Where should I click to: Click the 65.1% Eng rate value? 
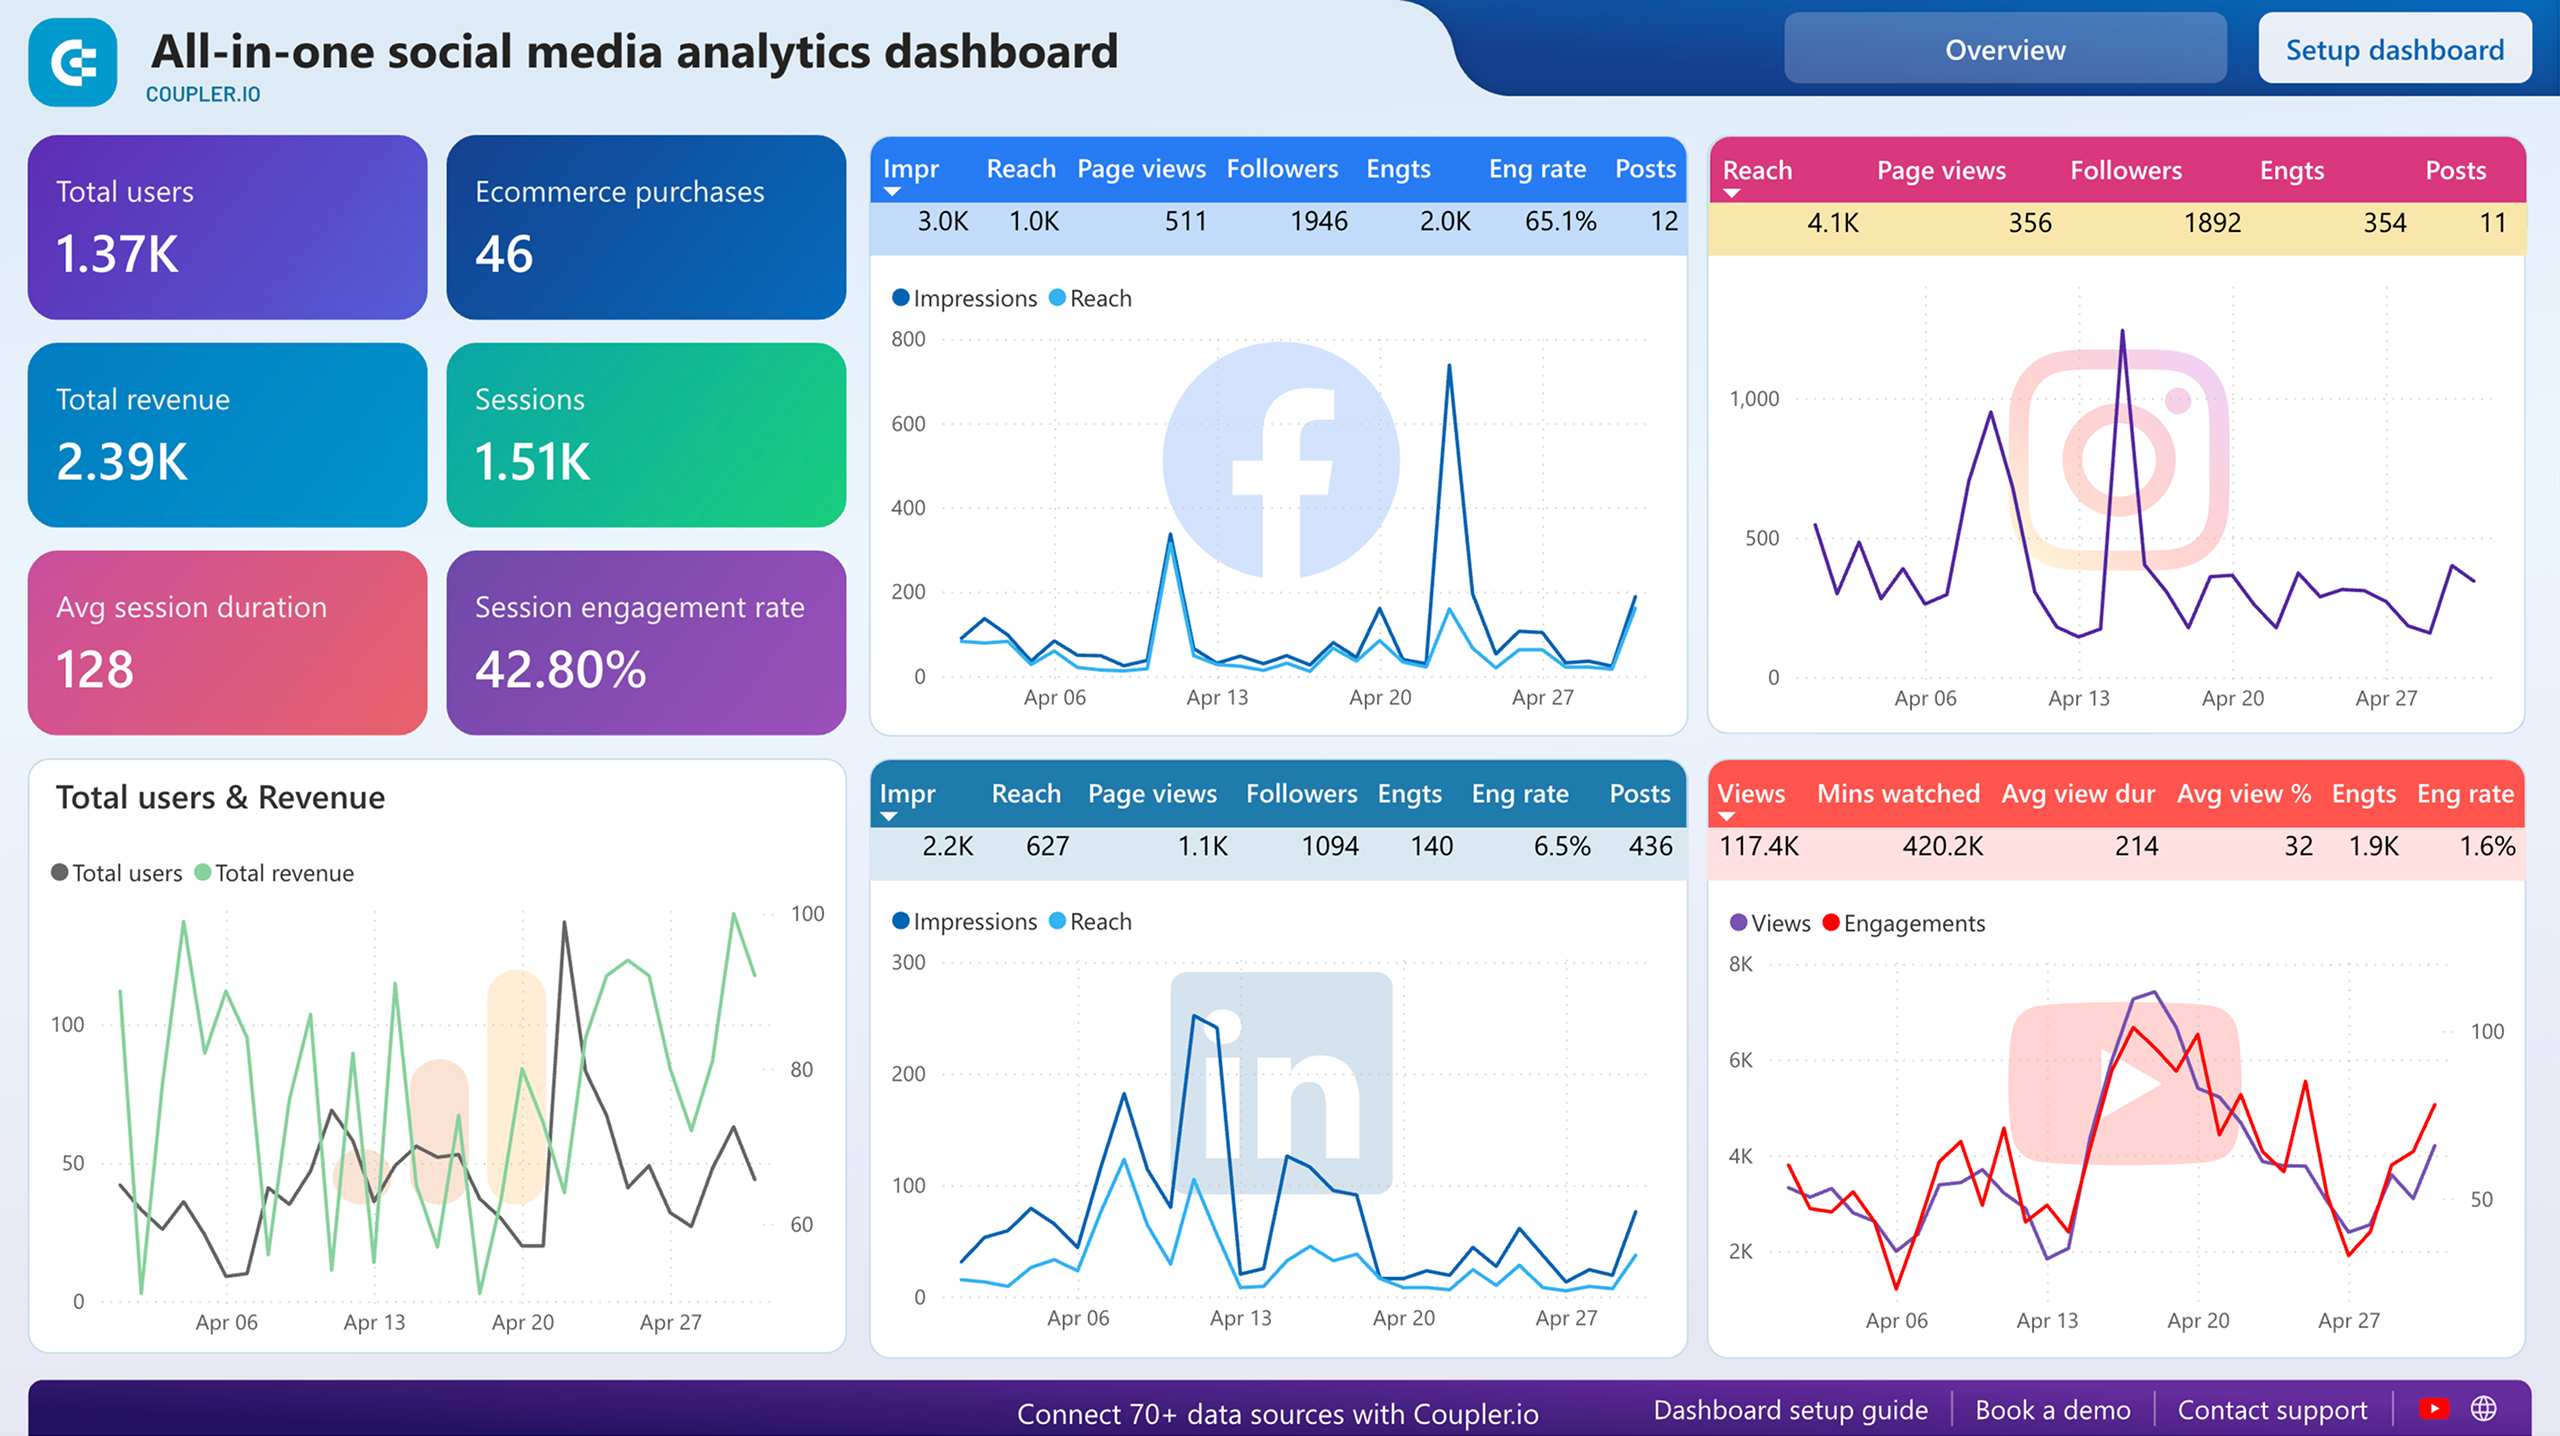[1559, 222]
